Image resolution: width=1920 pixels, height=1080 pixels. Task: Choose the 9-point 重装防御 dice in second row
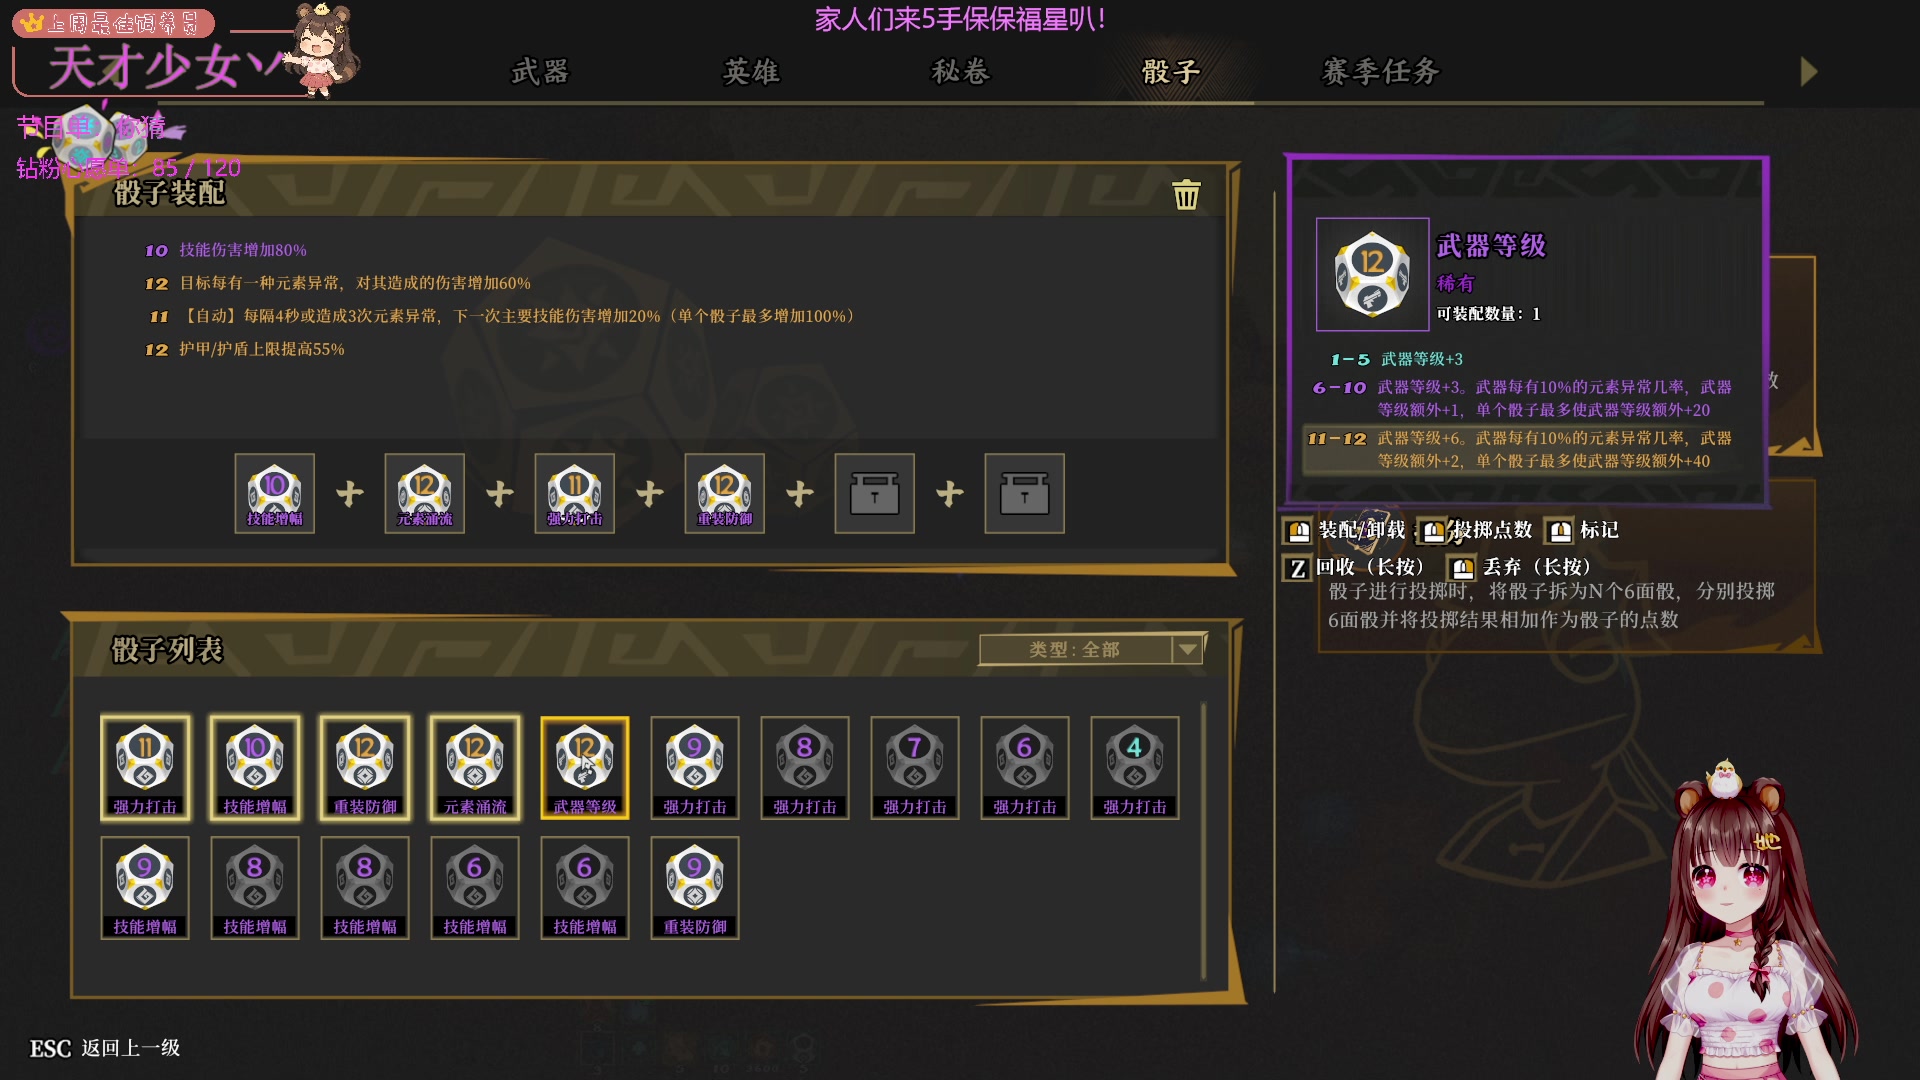(x=695, y=888)
